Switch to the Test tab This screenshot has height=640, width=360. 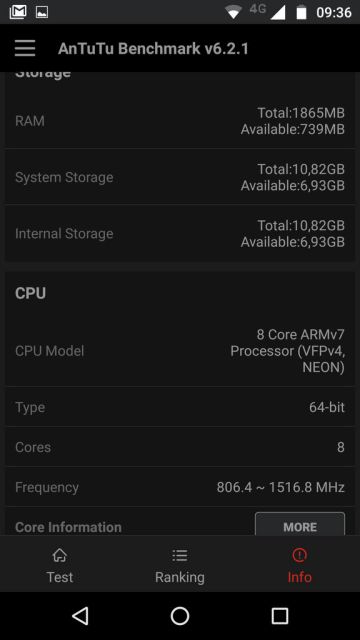pyautogui.click(x=60, y=566)
